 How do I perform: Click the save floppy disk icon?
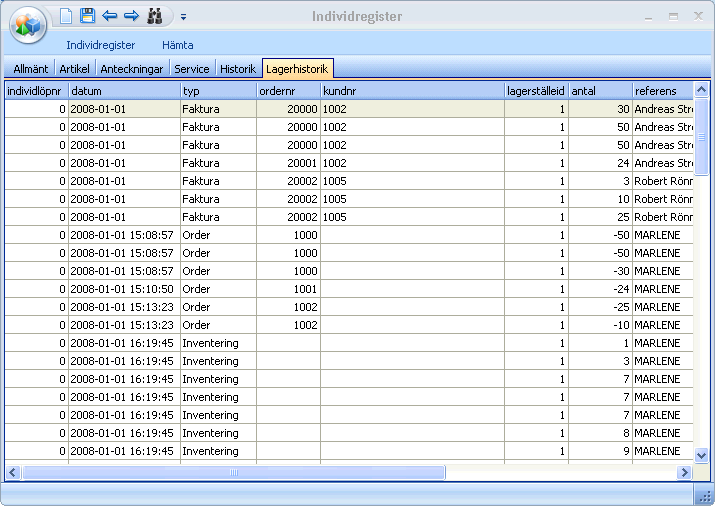point(87,16)
